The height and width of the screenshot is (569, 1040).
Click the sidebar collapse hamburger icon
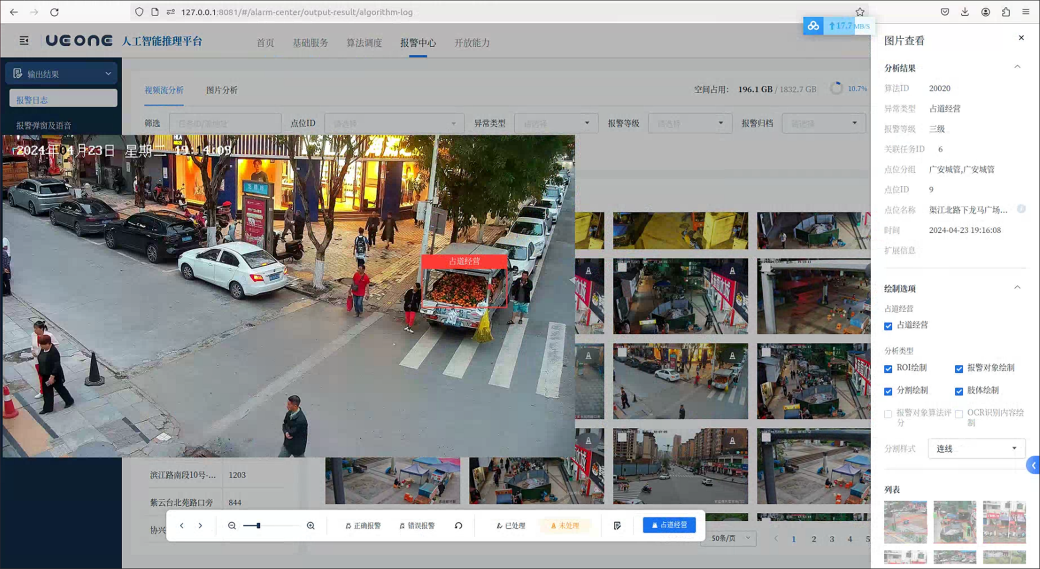click(24, 41)
